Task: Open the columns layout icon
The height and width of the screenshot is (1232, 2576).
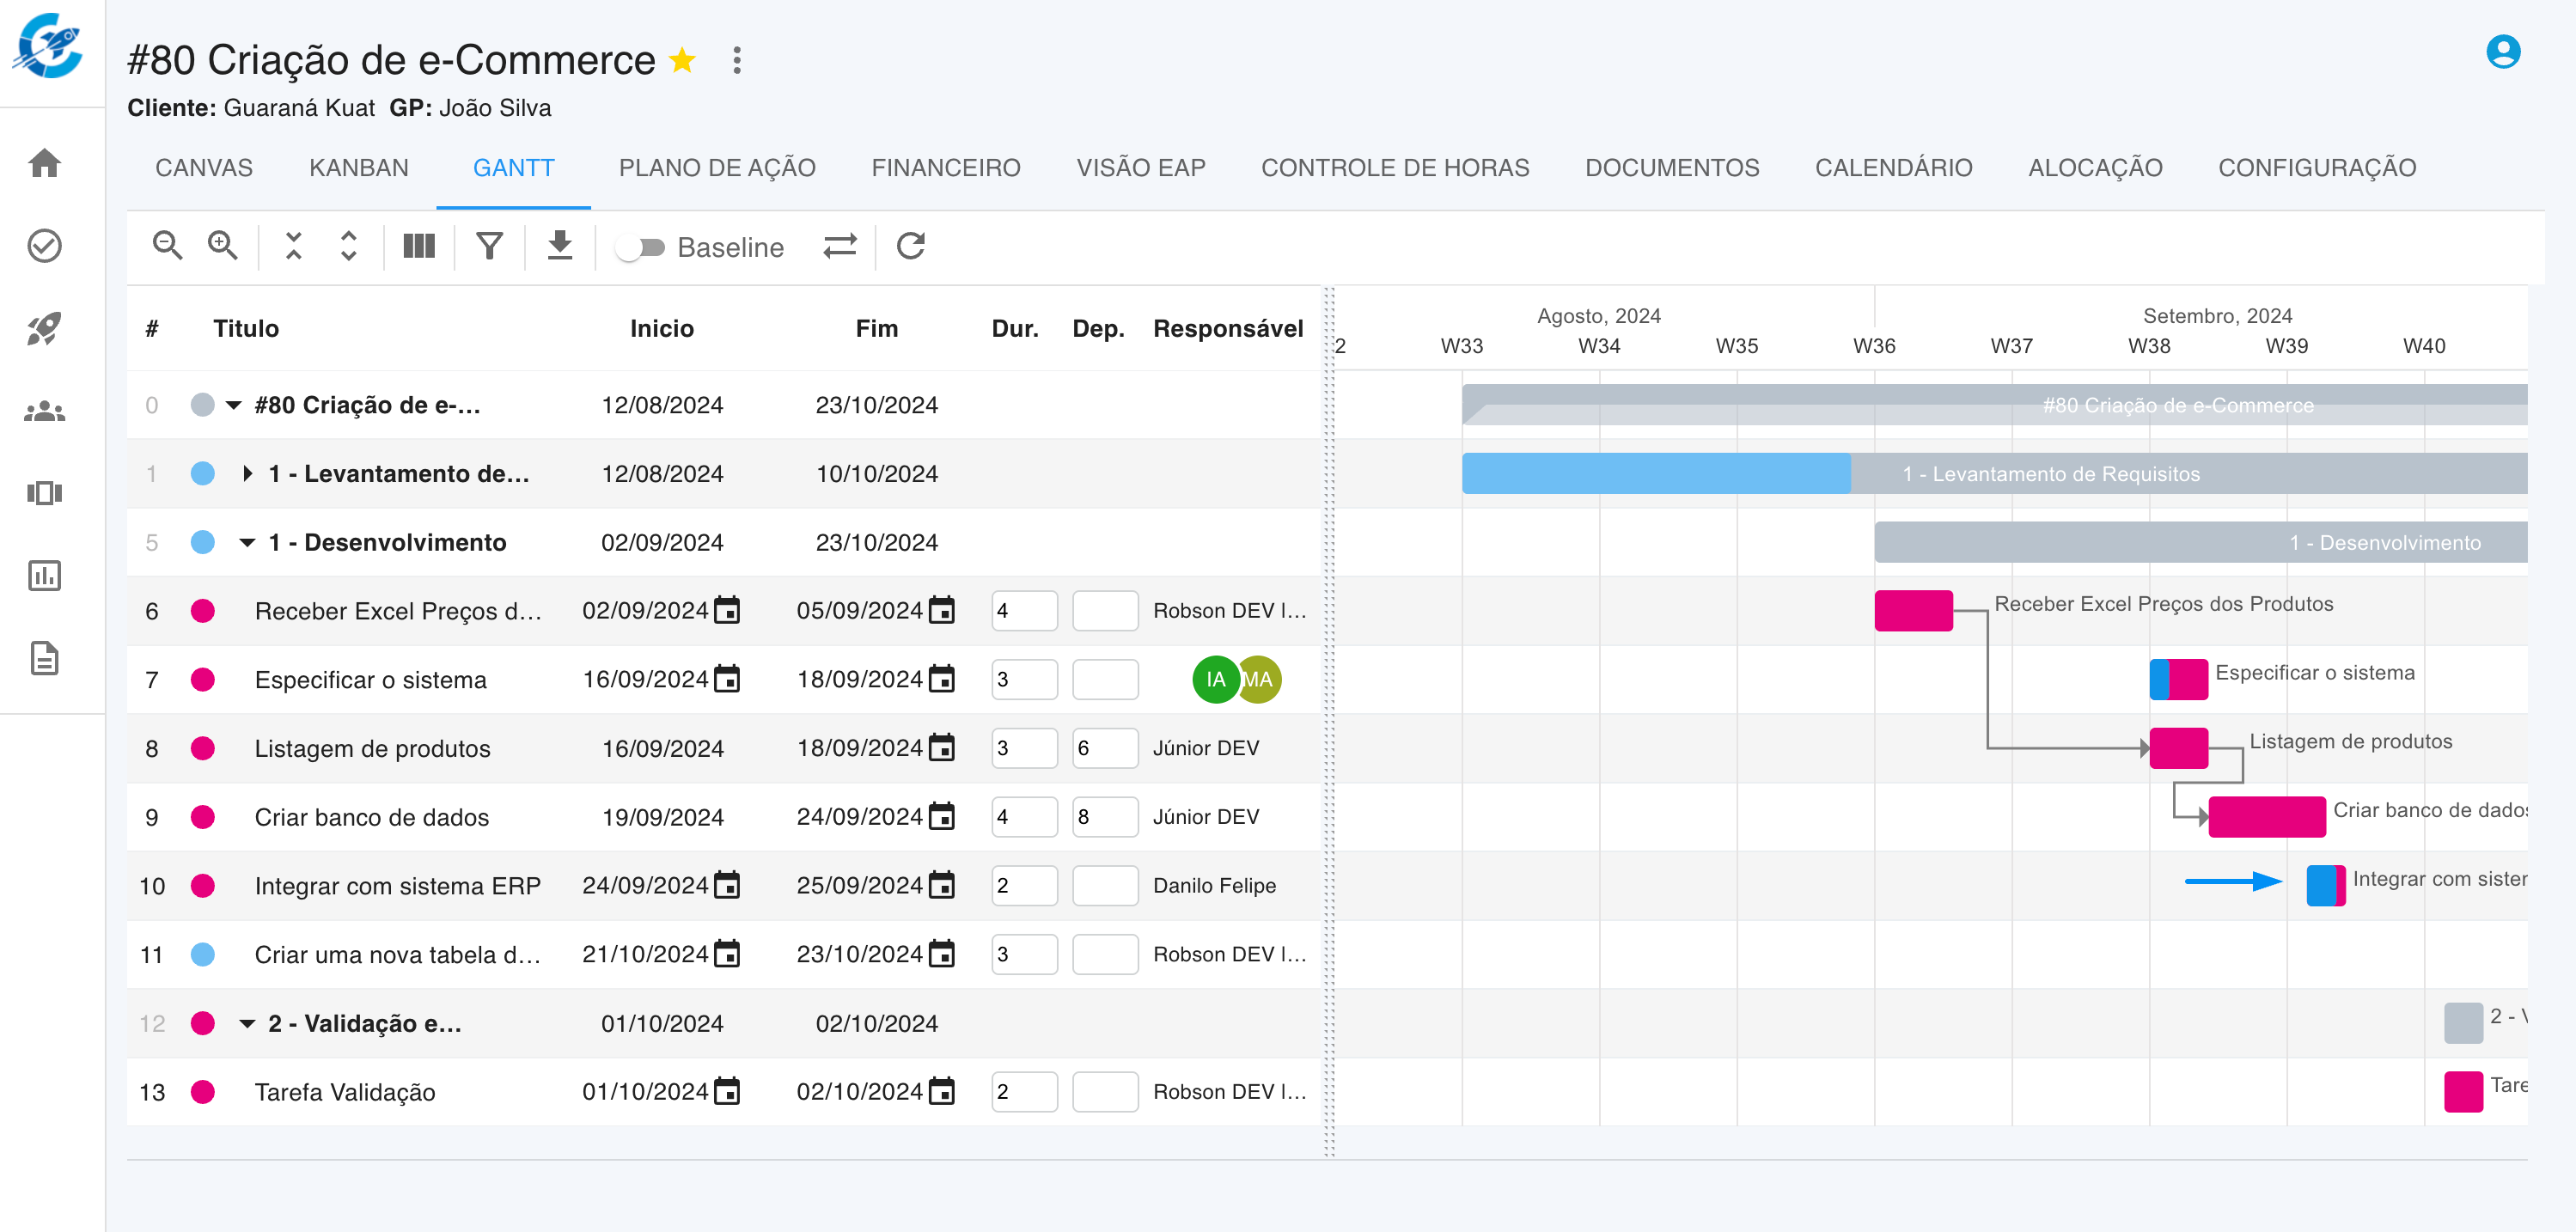Action: (x=419, y=246)
